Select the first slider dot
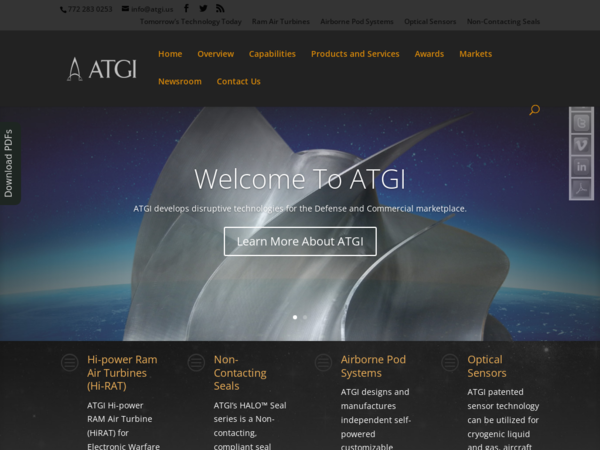The image size is (600, 450). point(295,317)
